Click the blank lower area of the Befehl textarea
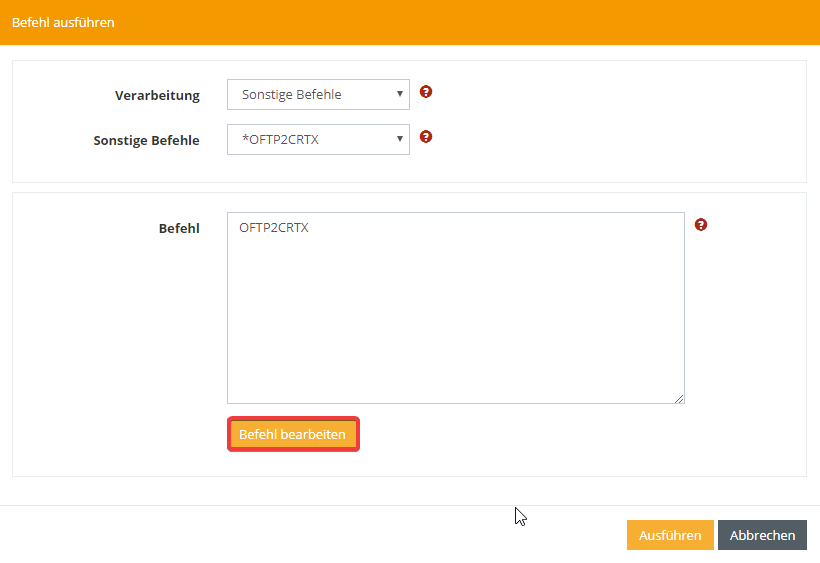Screen dimensions: 820x563 pos(455,360)
